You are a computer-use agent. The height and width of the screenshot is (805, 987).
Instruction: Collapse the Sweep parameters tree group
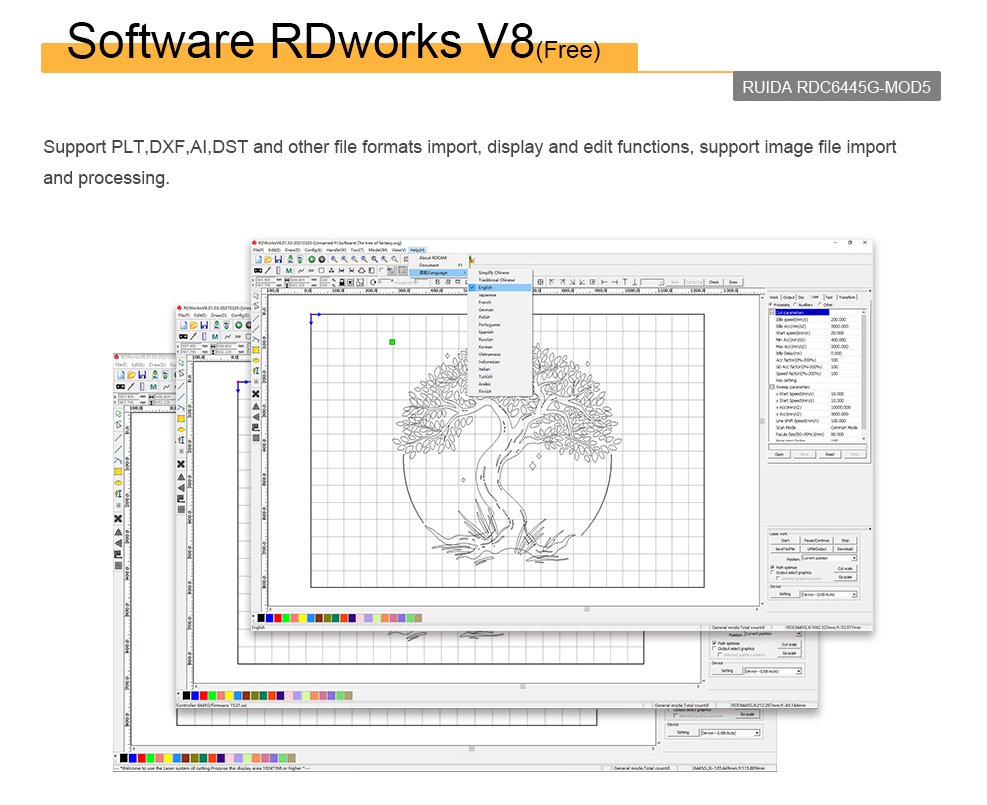(x=772, y=387)
